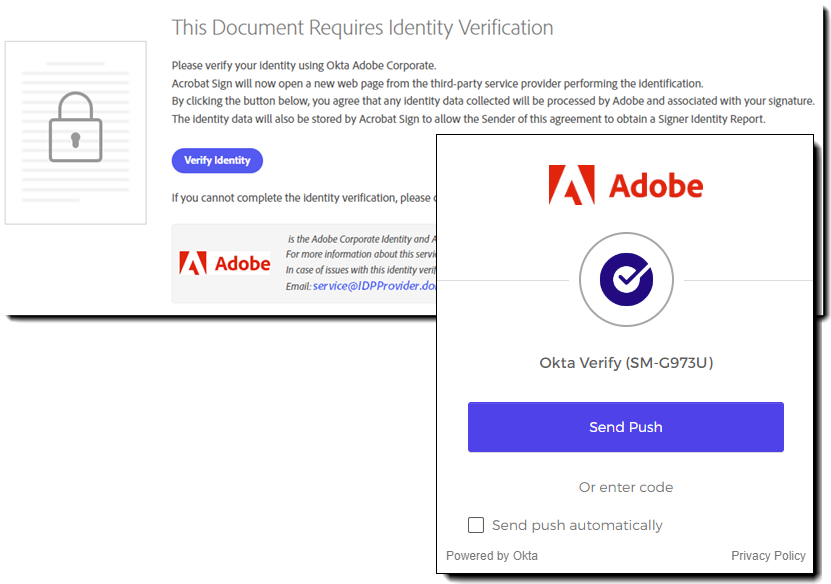
Task: Click the "Adobe Corporate Identity" description text
Action: (x=362, y=239)
